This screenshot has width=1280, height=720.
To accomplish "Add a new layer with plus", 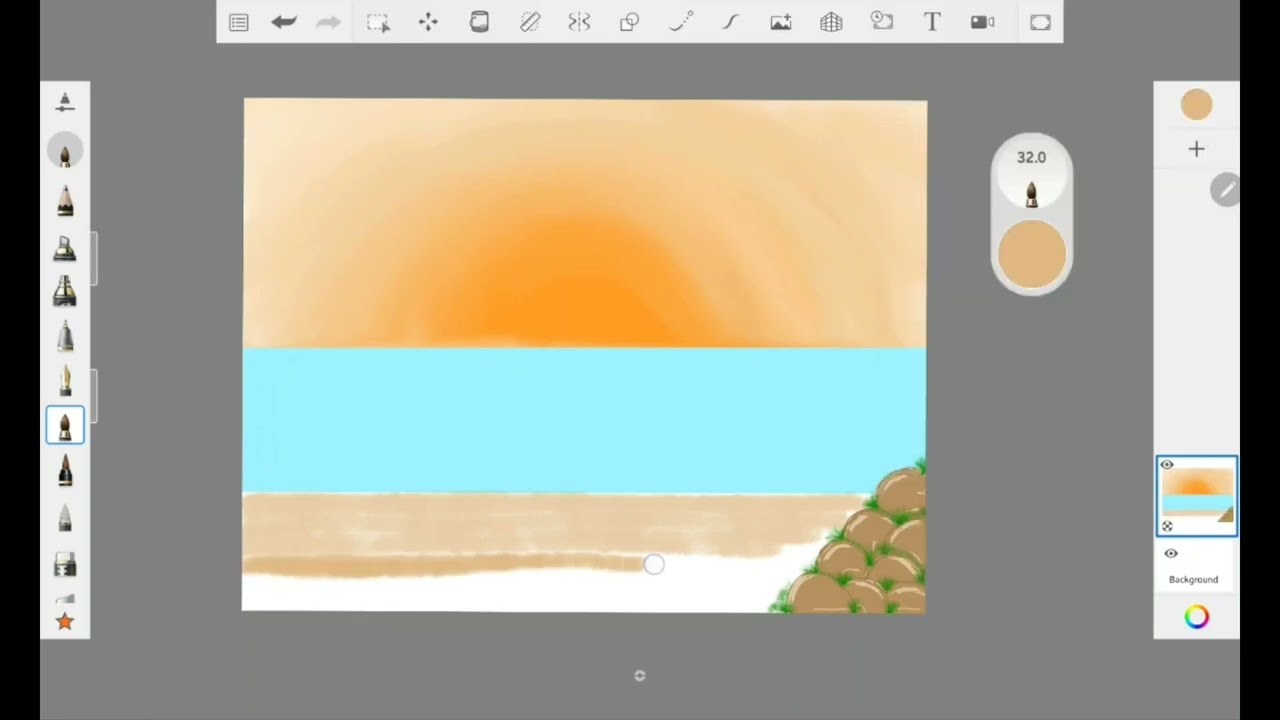I will pyautogui.click(x=1196, y=149).
